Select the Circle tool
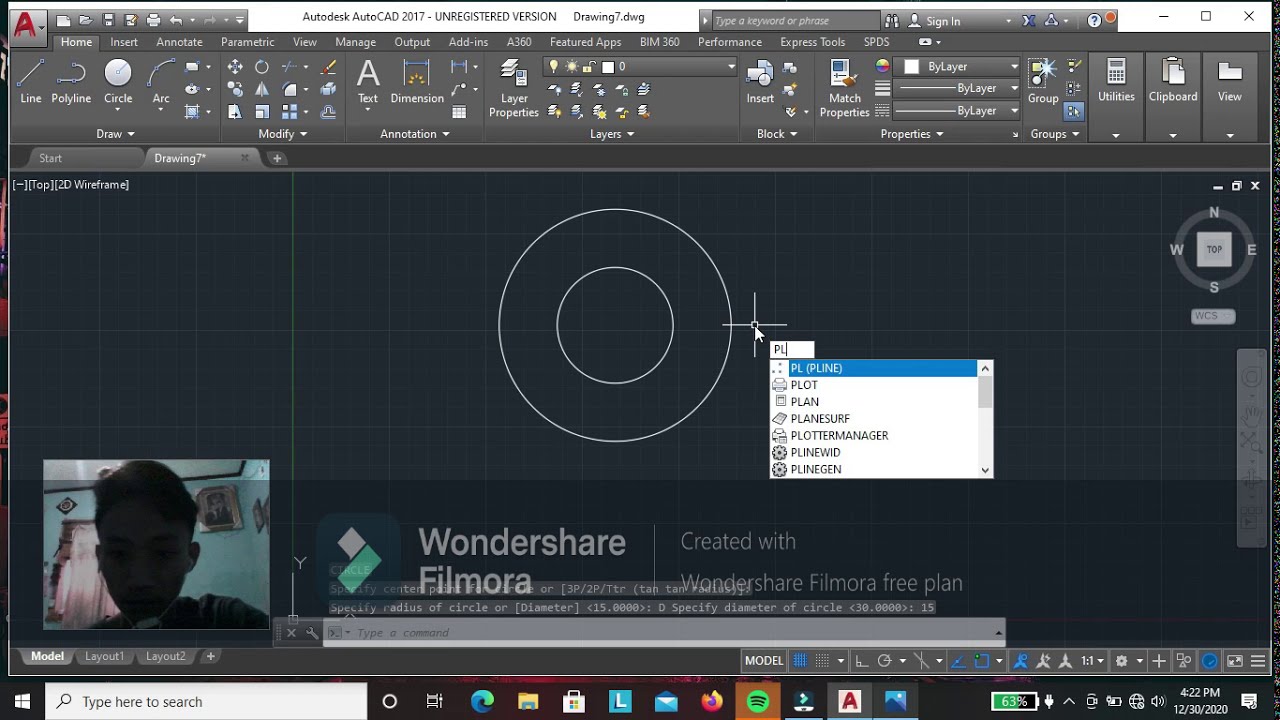1280x720 pixels. [118, 82]
